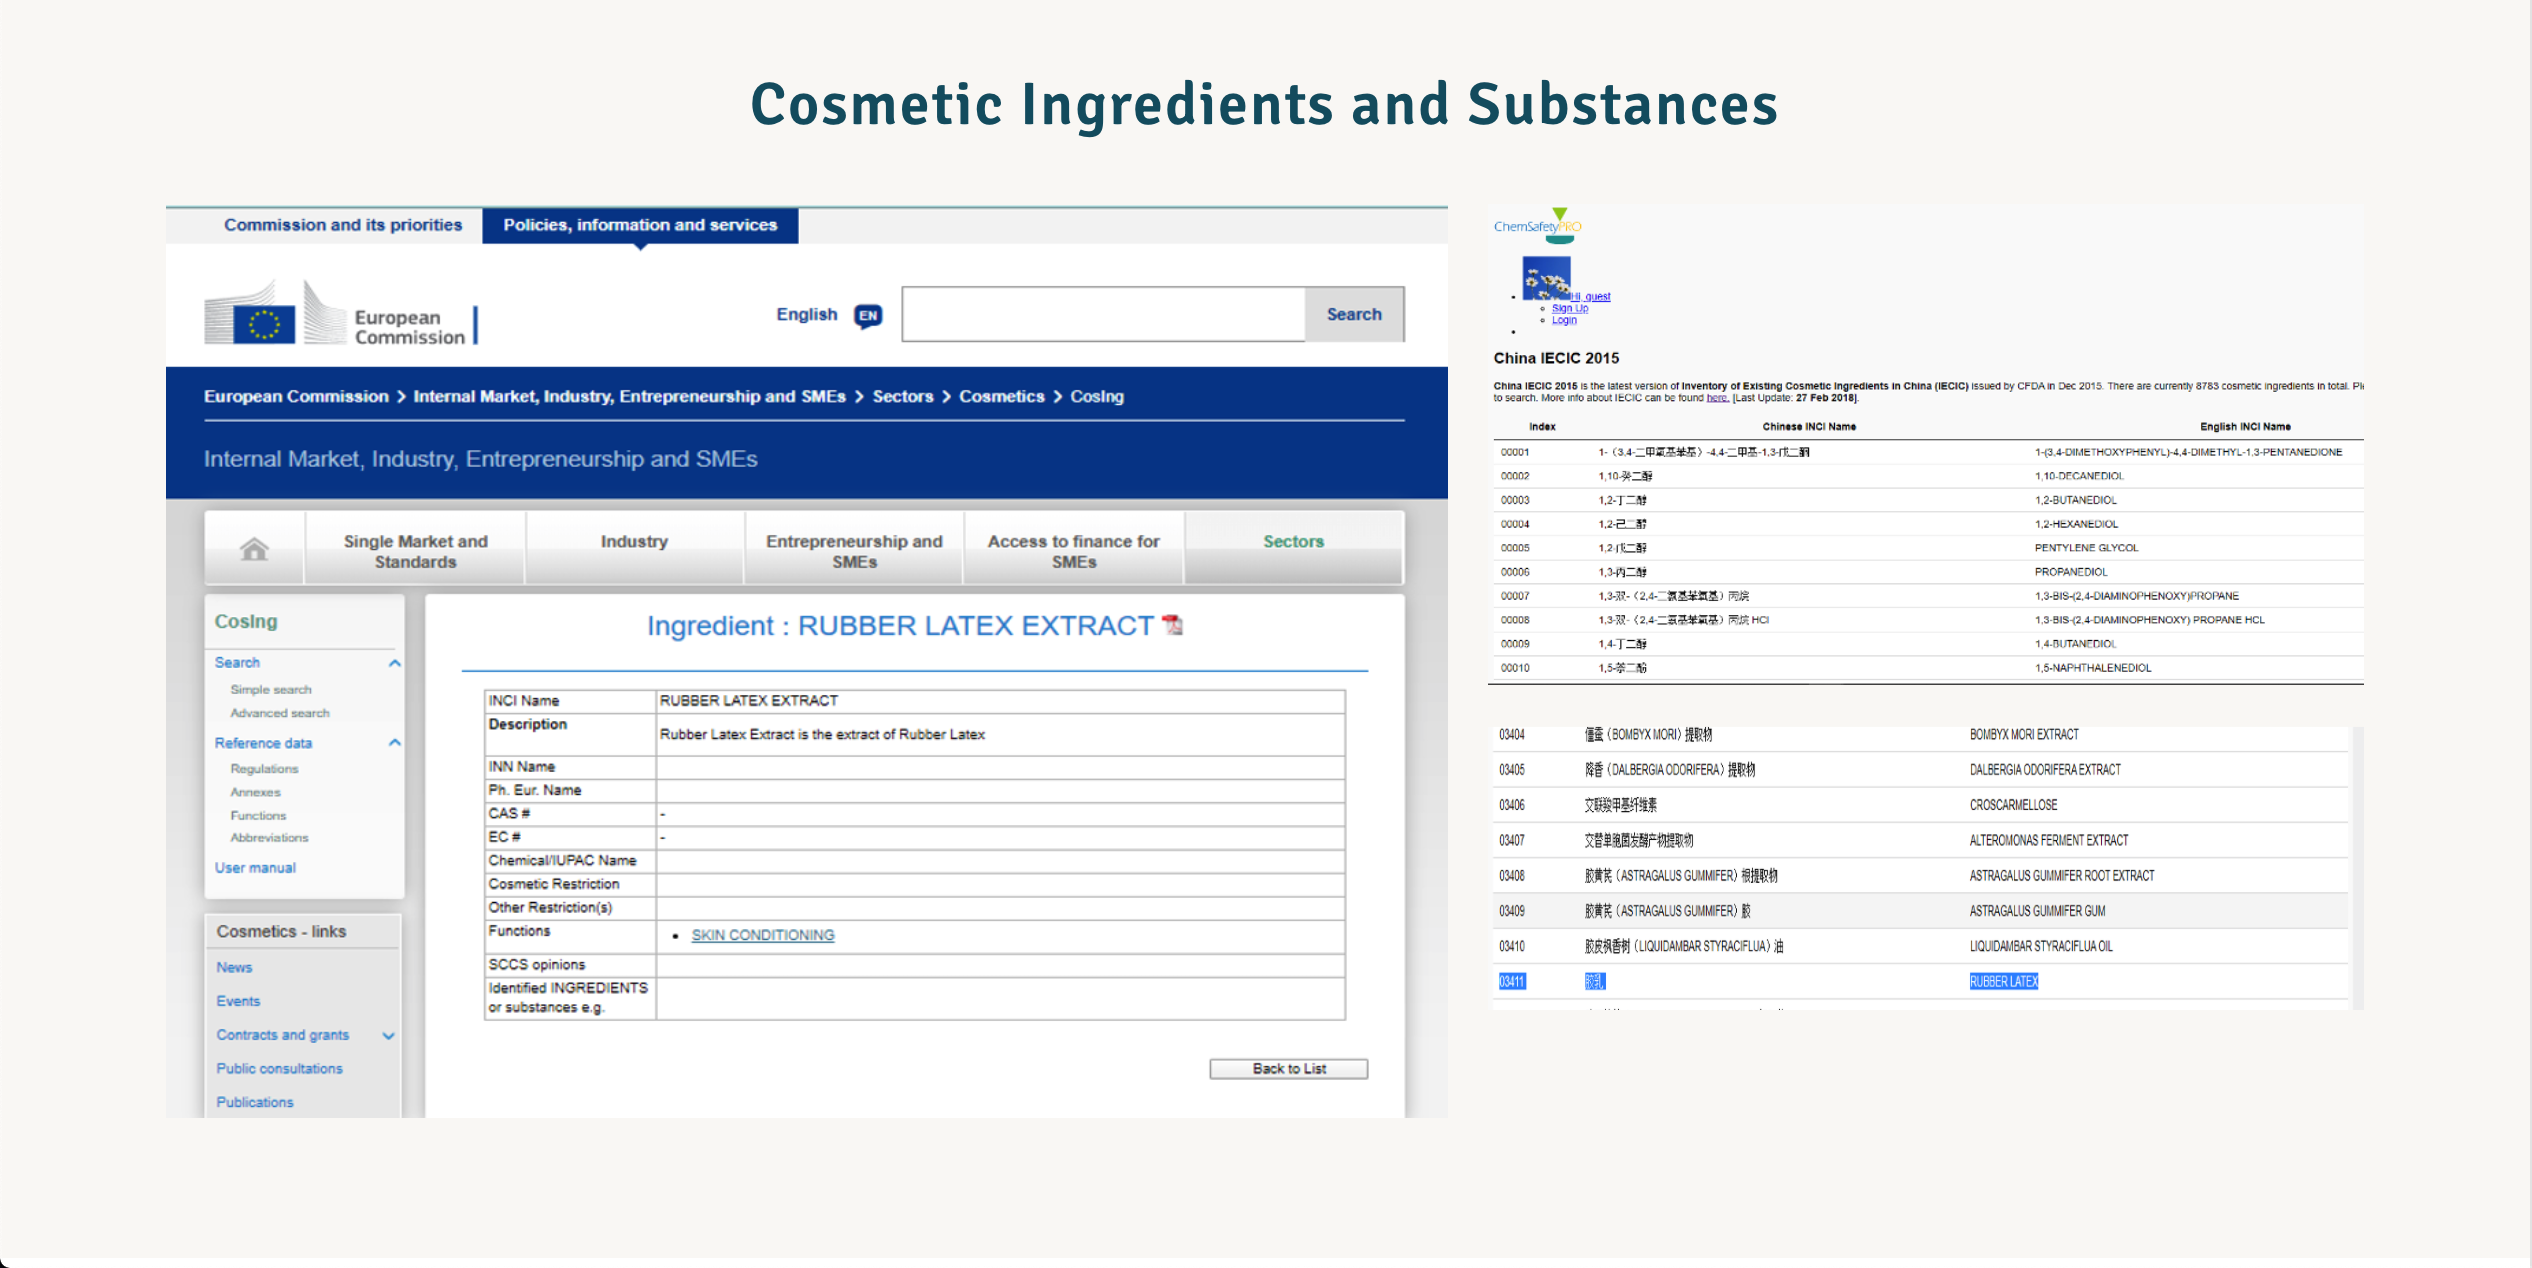Click the home icon in navigation bar

(254, 549)
